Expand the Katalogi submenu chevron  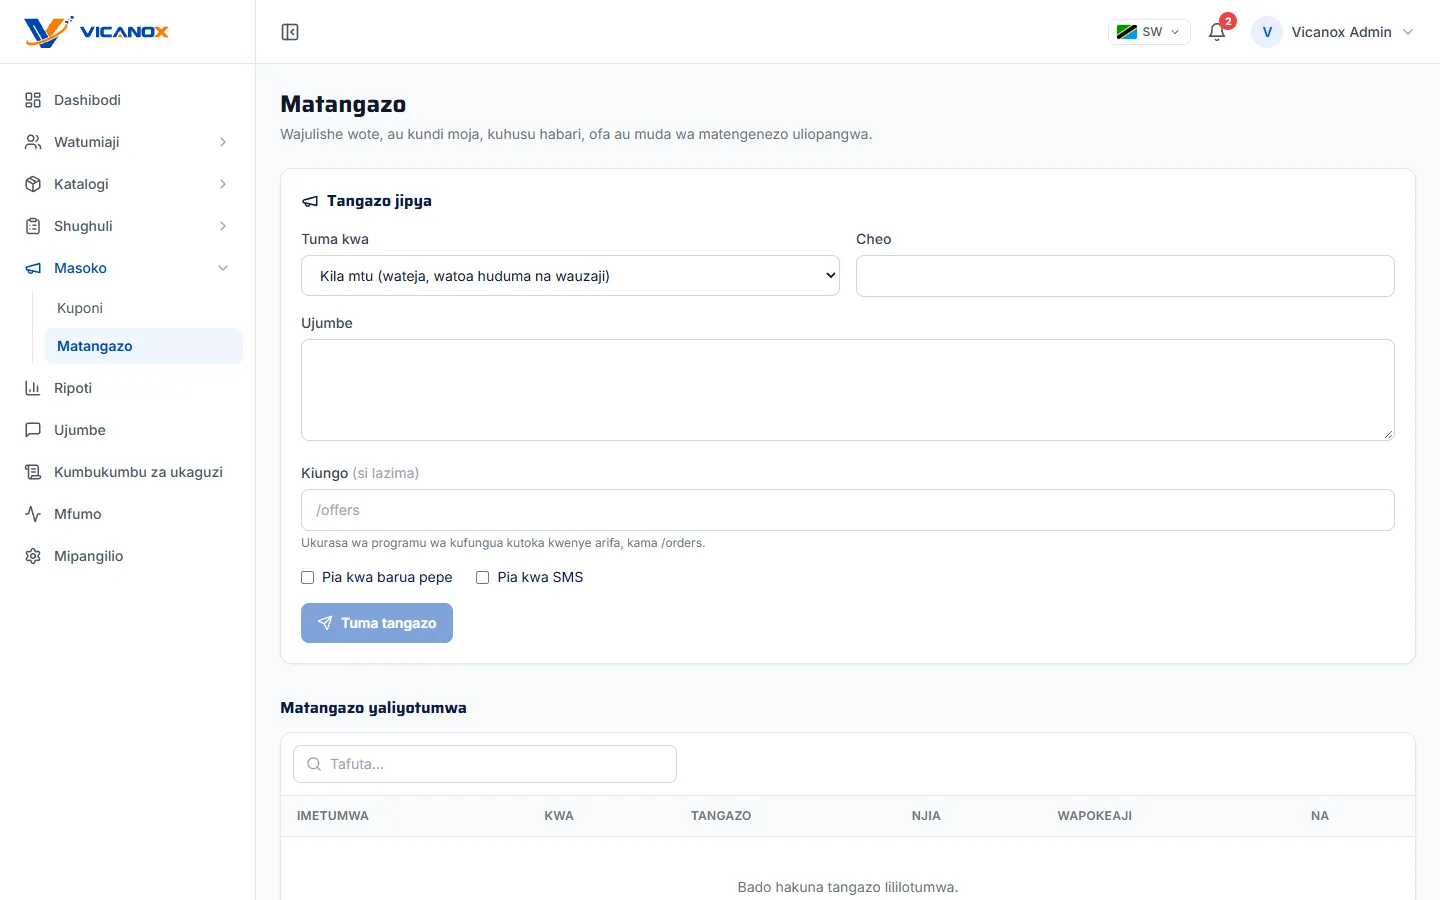point(223,184)
